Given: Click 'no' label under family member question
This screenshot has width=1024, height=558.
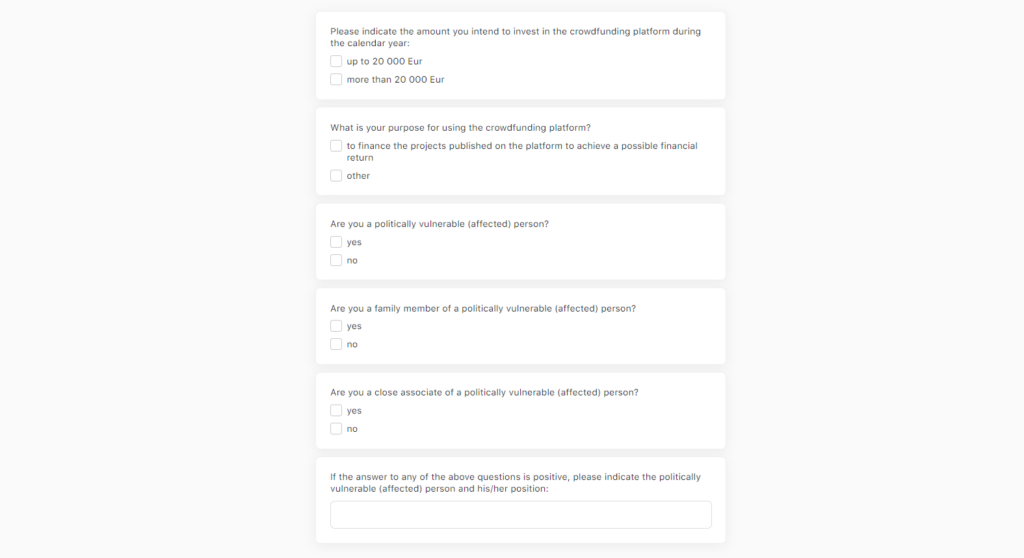Looking at the screenshot, I should [352, 344].
